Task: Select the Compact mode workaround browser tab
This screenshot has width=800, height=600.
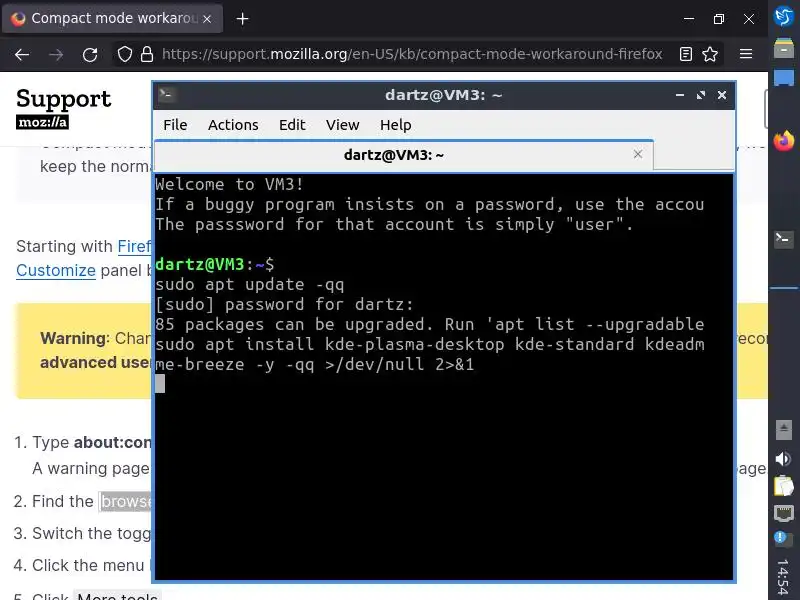Action: point(112,19)
